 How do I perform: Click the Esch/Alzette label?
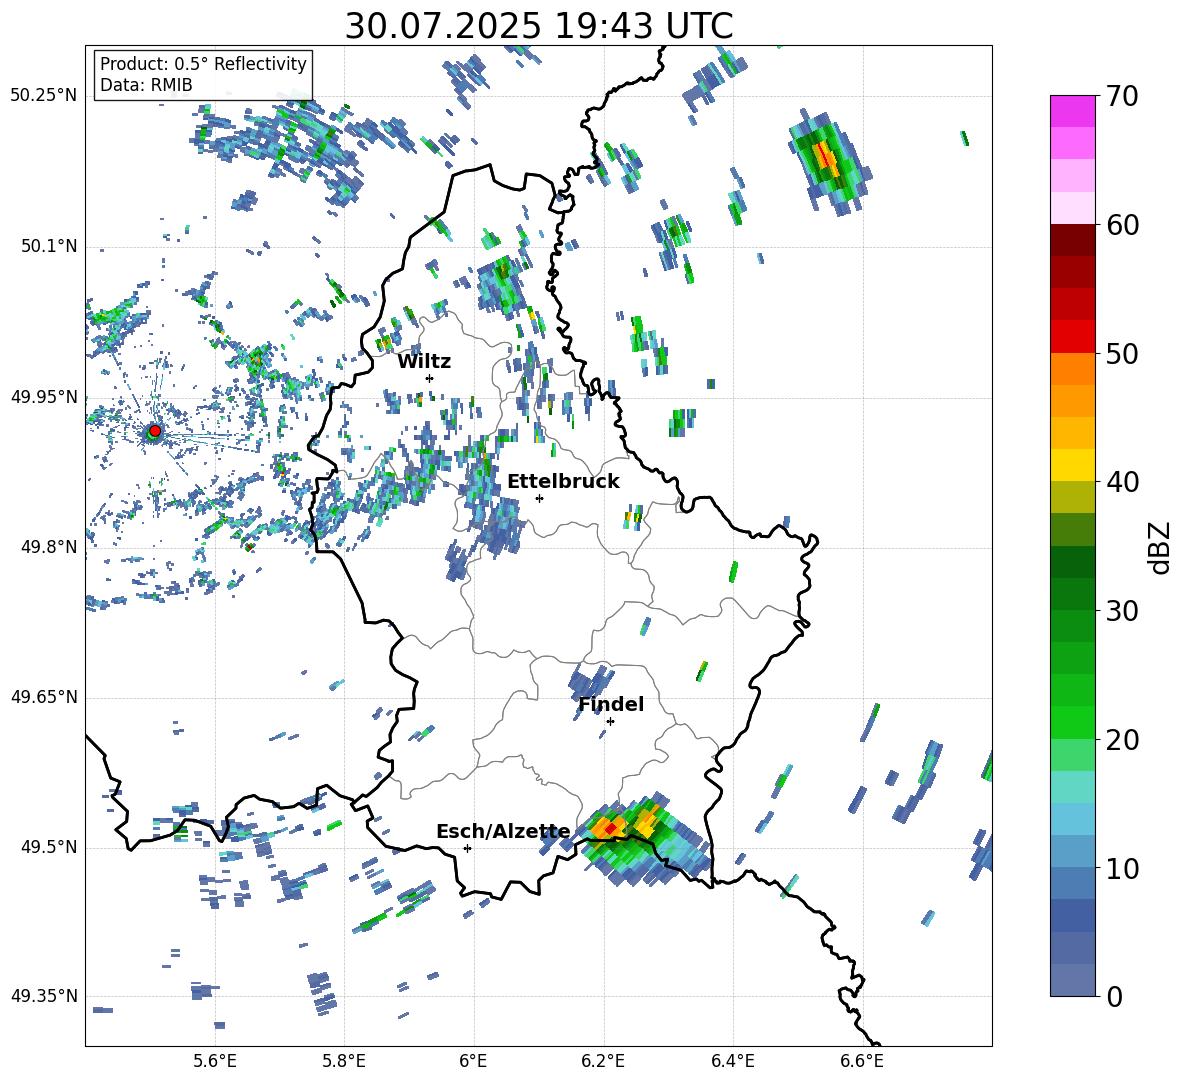pyautogui.click(x=504, y=832)
